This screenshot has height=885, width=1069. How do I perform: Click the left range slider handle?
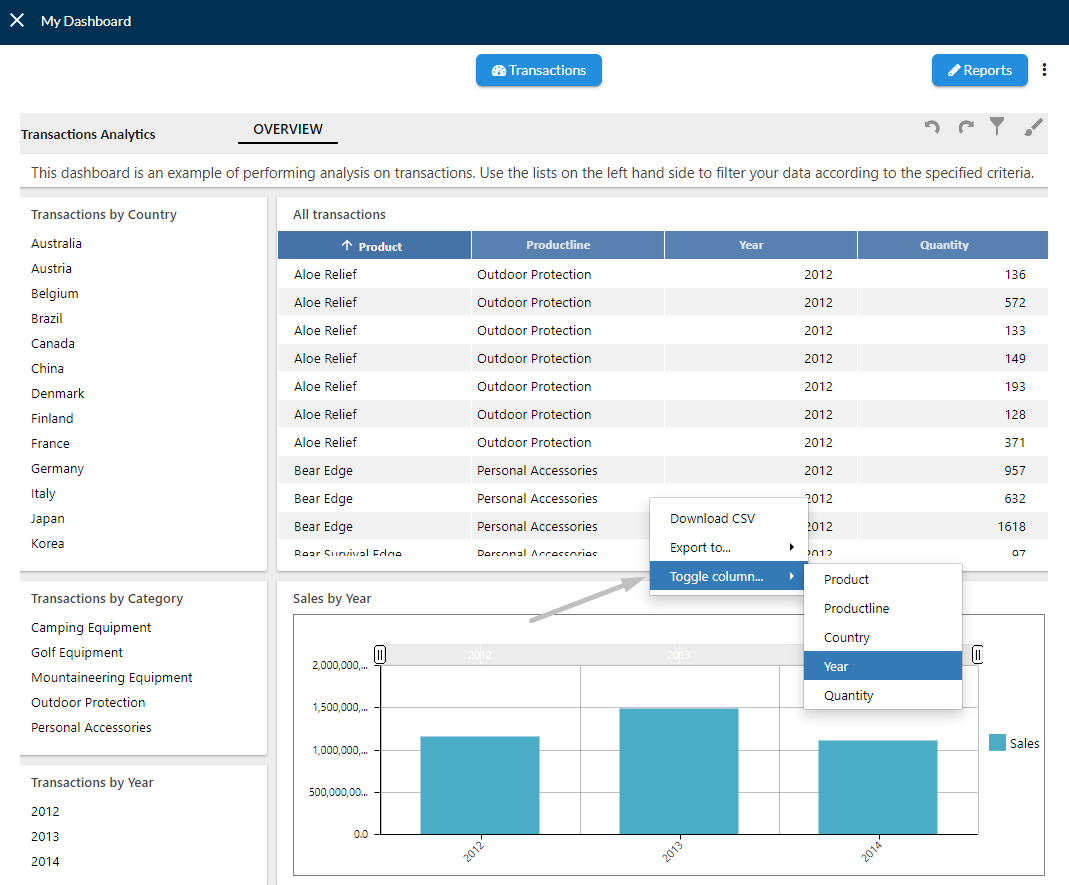coord(380,655)
